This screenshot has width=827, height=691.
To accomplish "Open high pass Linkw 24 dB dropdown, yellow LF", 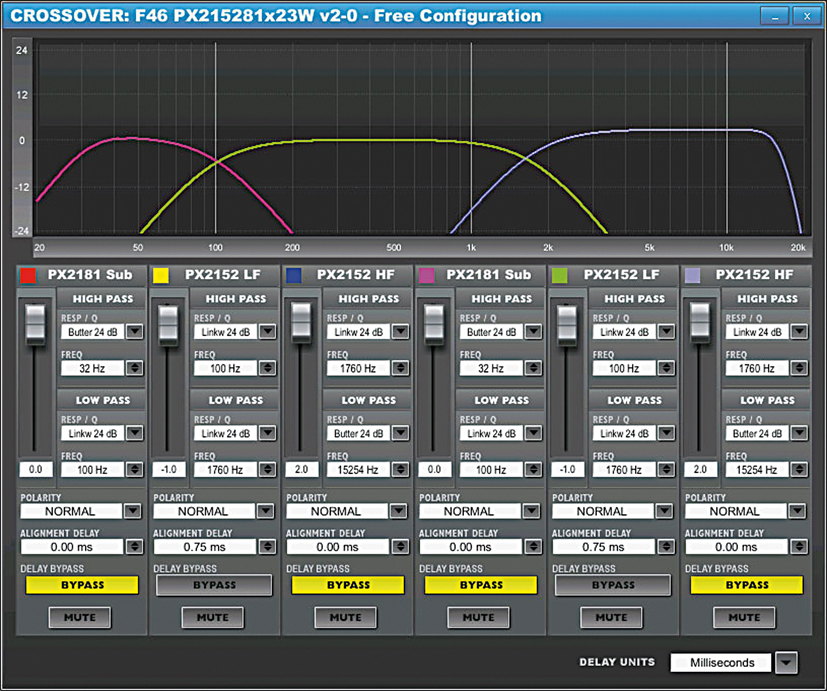I will coord(267,332).
